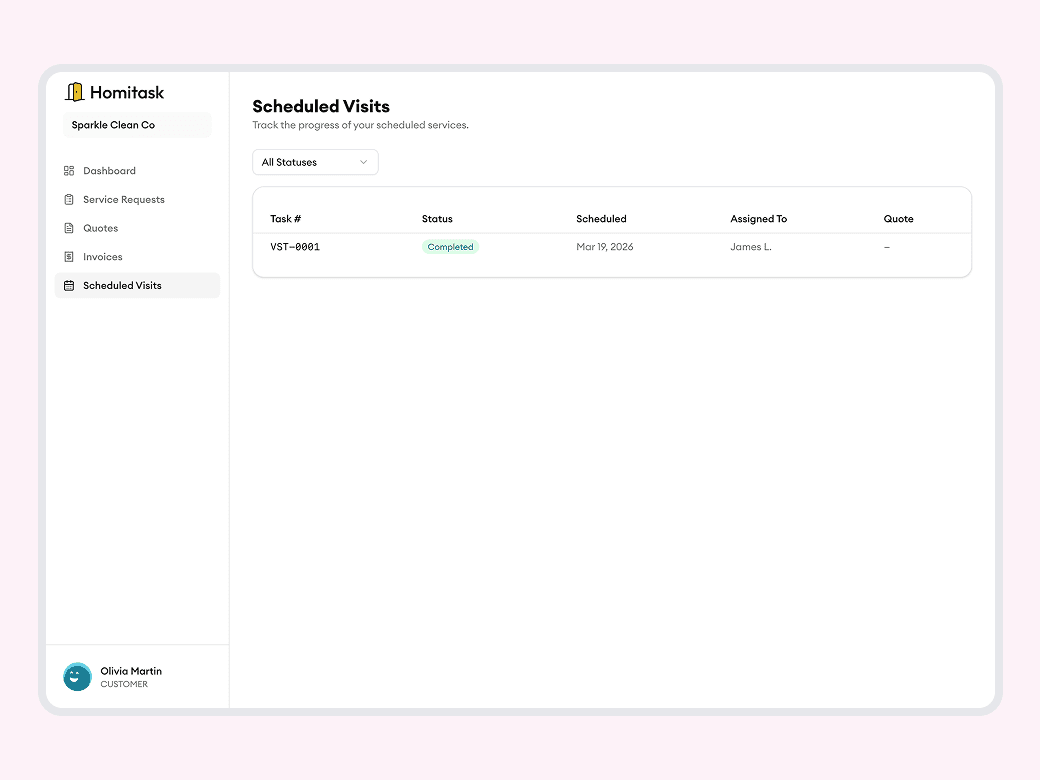Select the Quotes document icon

click(69, 228)
